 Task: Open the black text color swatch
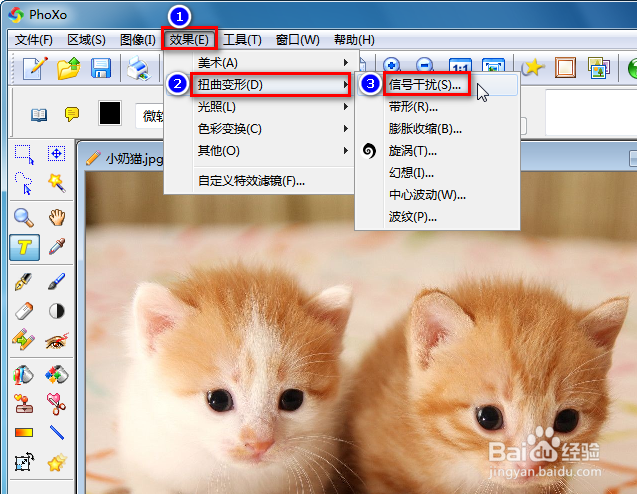(110, 113)
